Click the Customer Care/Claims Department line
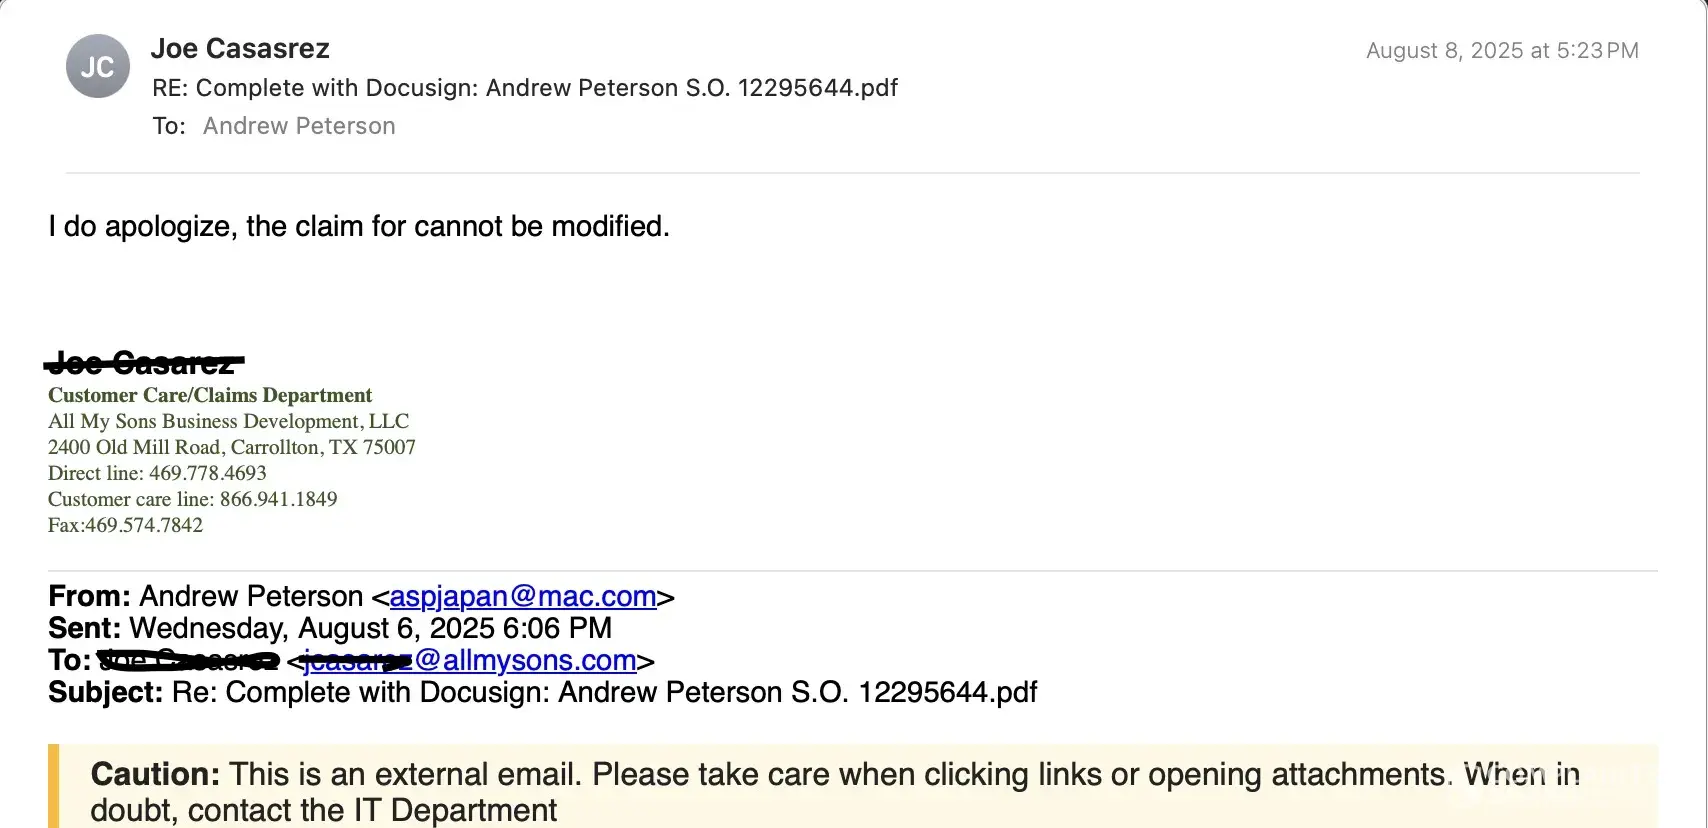The width and height of the screenshot is (1708, 828). [210, 395]
